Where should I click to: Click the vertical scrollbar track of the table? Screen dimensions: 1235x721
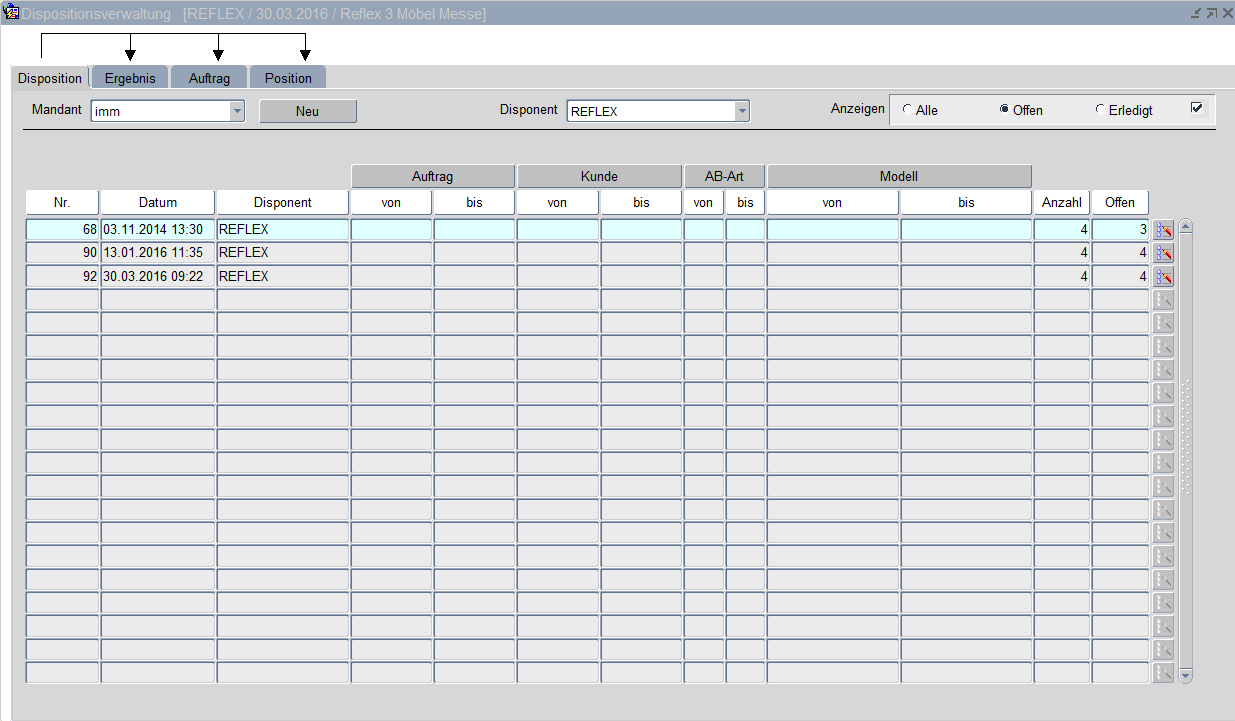coord(1186,450)
